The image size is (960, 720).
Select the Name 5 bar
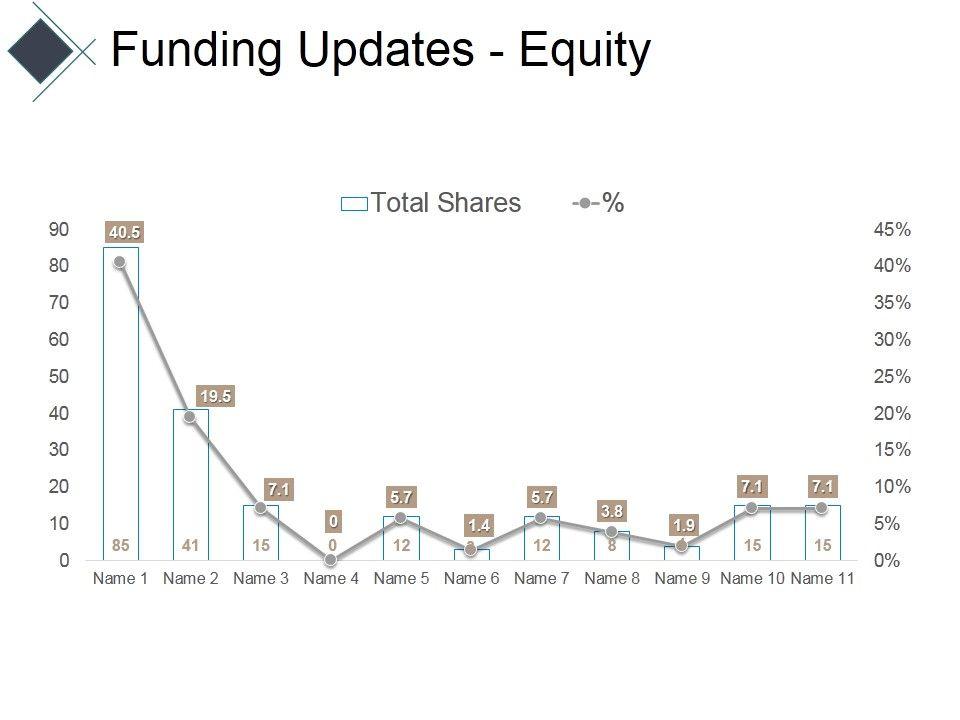[x=401, y=540]
